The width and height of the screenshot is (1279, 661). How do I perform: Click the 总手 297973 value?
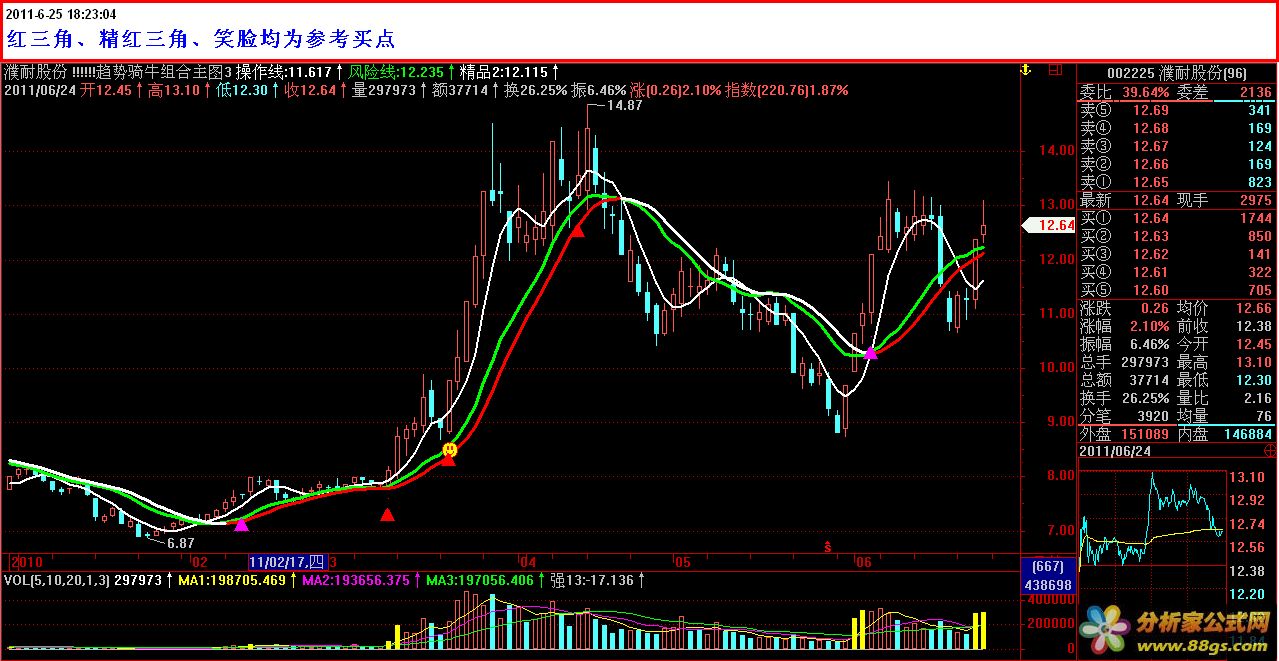coord(1145,362)
